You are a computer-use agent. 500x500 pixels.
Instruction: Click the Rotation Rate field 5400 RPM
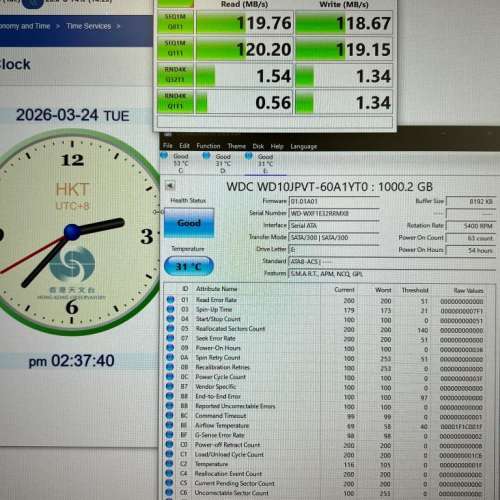pos(471,226)
